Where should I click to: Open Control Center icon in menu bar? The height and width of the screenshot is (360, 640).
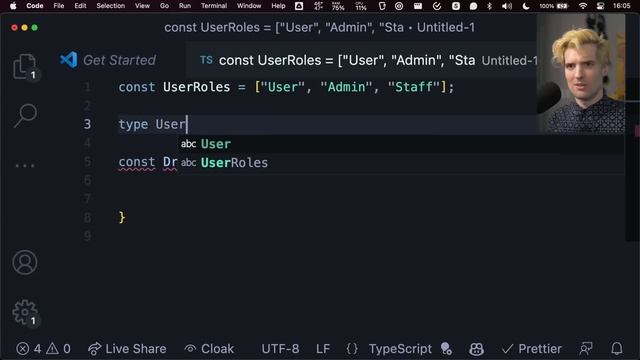tap(600, 6)
